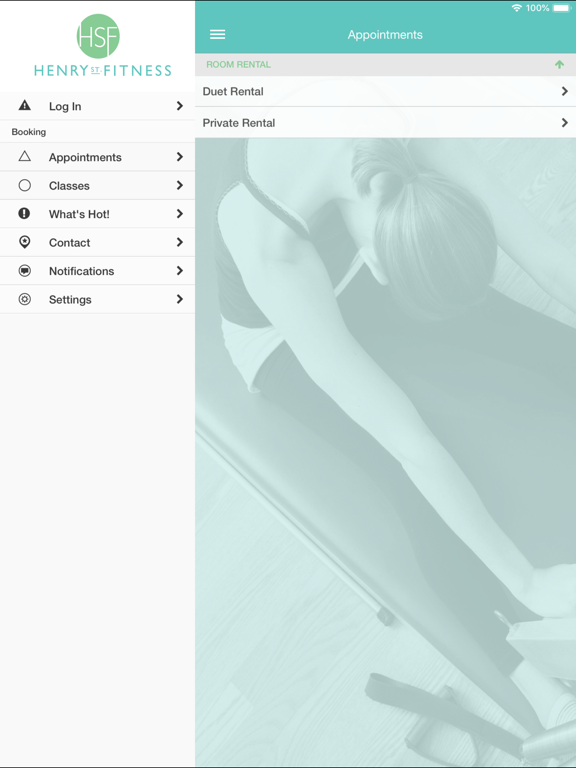The width and height of the screenshot is (576, 768).
Task: Open the Private Rental chevron
Action: [565, 122]
